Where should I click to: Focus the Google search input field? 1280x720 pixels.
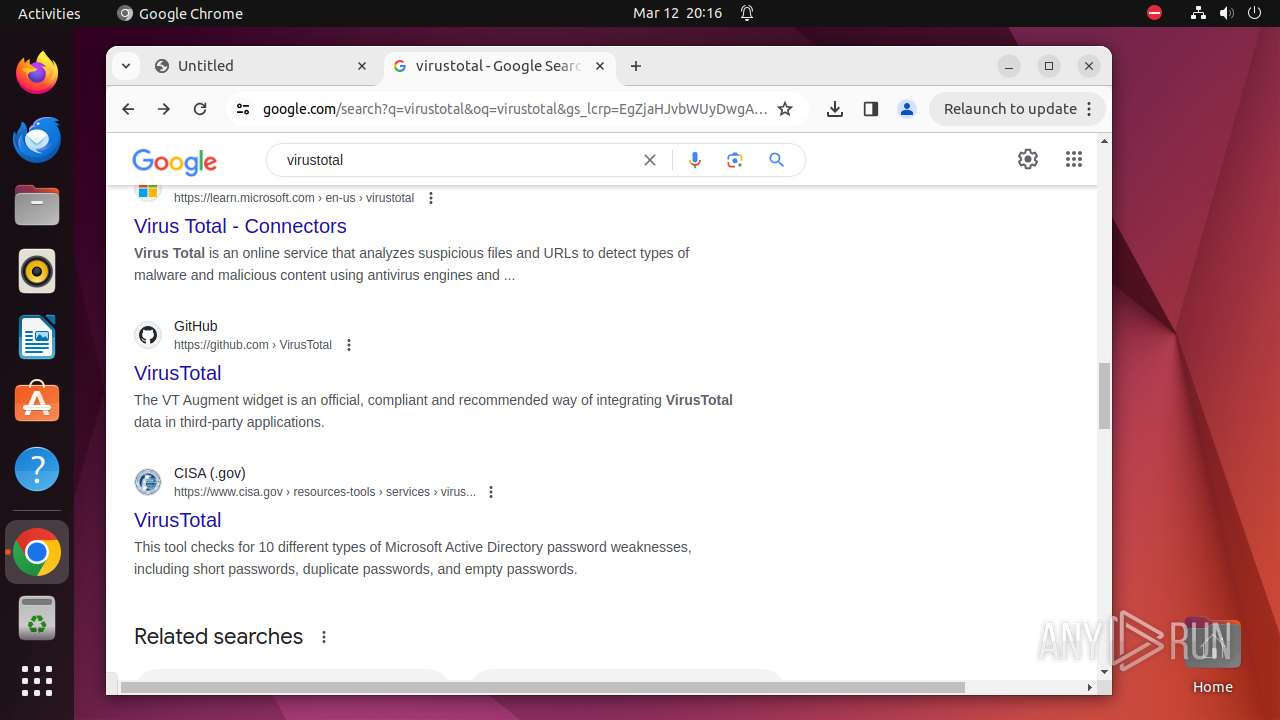coord(460,160)
